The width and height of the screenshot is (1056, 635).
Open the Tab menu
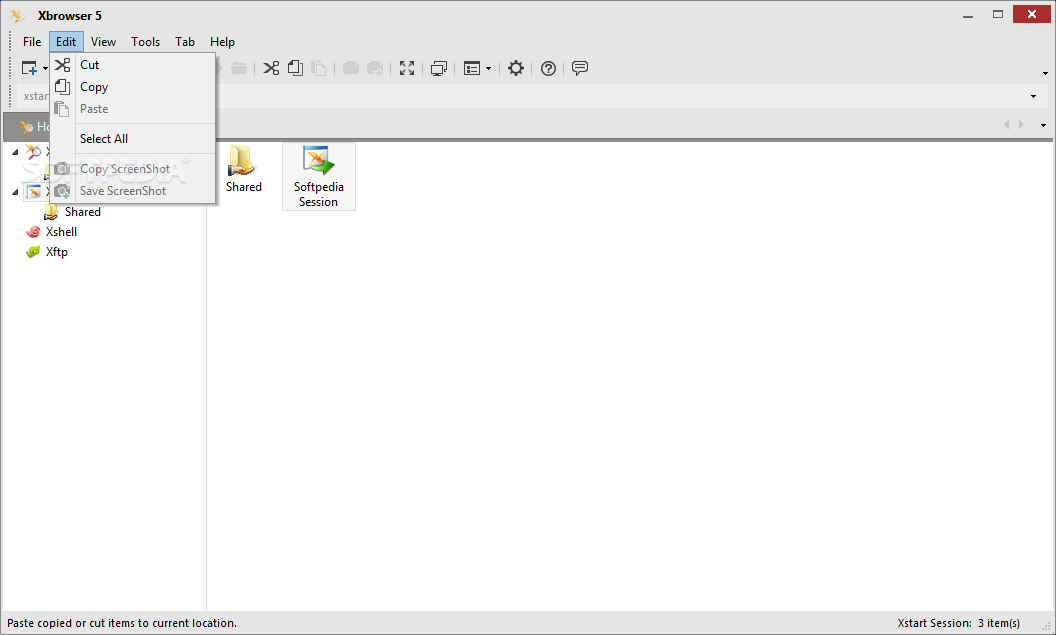(185, 42)
